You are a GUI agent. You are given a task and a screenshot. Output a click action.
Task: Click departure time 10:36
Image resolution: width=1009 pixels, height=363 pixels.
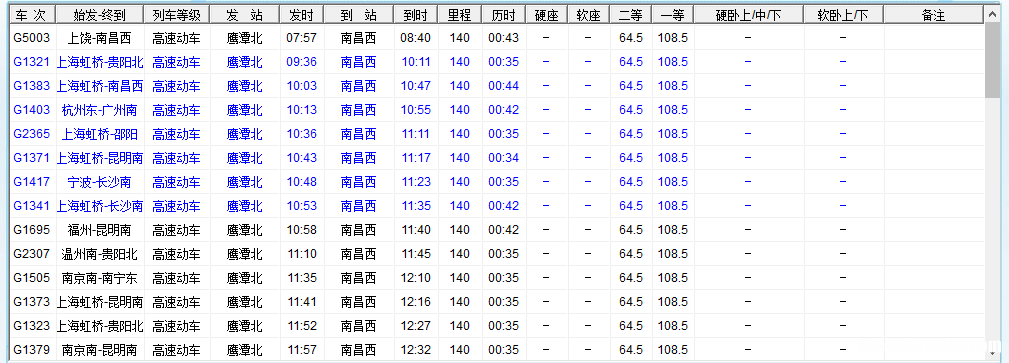[302, 134]
